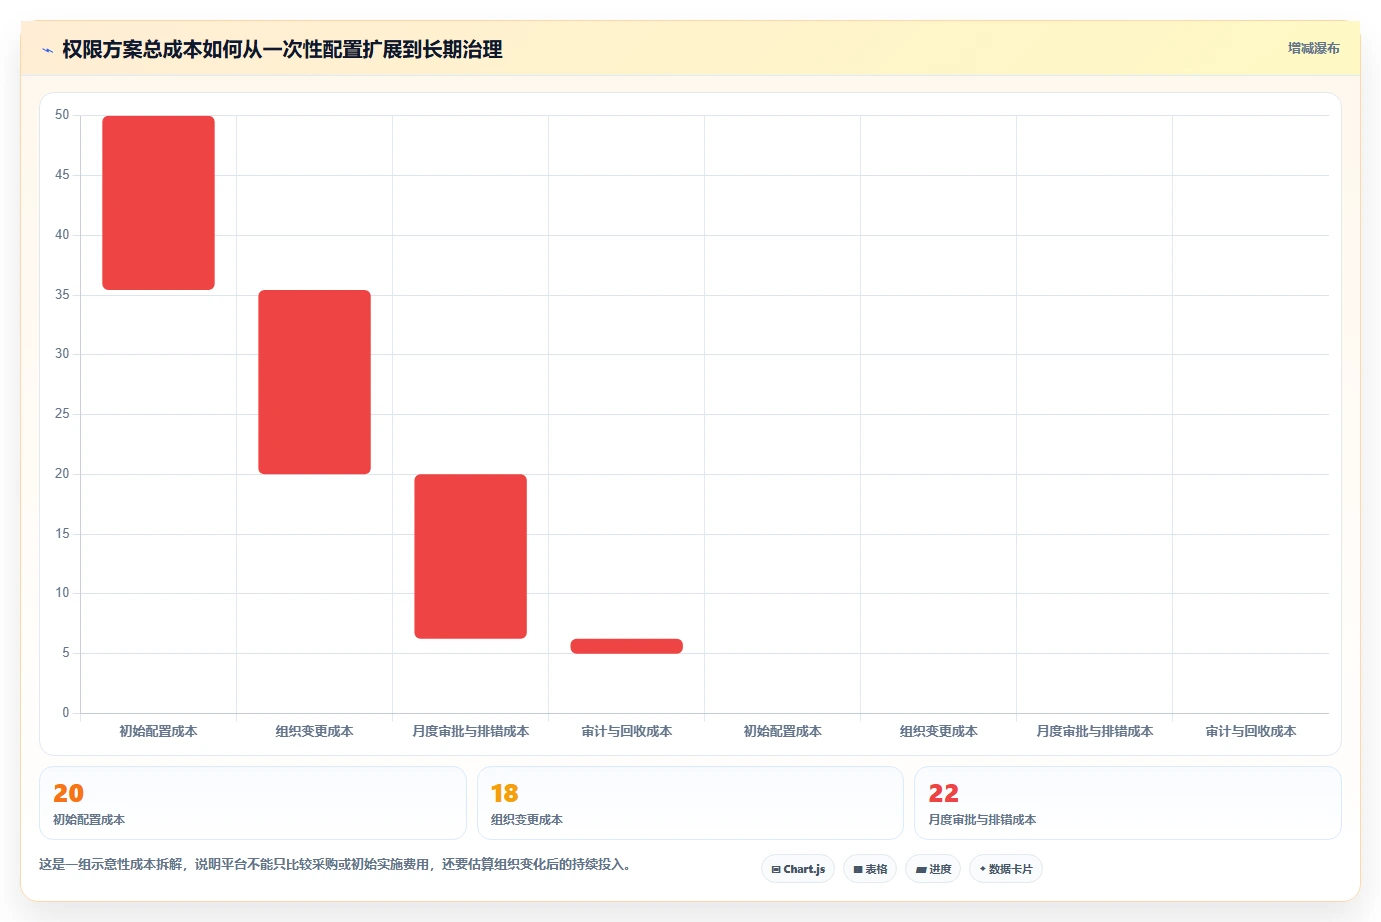Select the 表格 tag pill

870,869
